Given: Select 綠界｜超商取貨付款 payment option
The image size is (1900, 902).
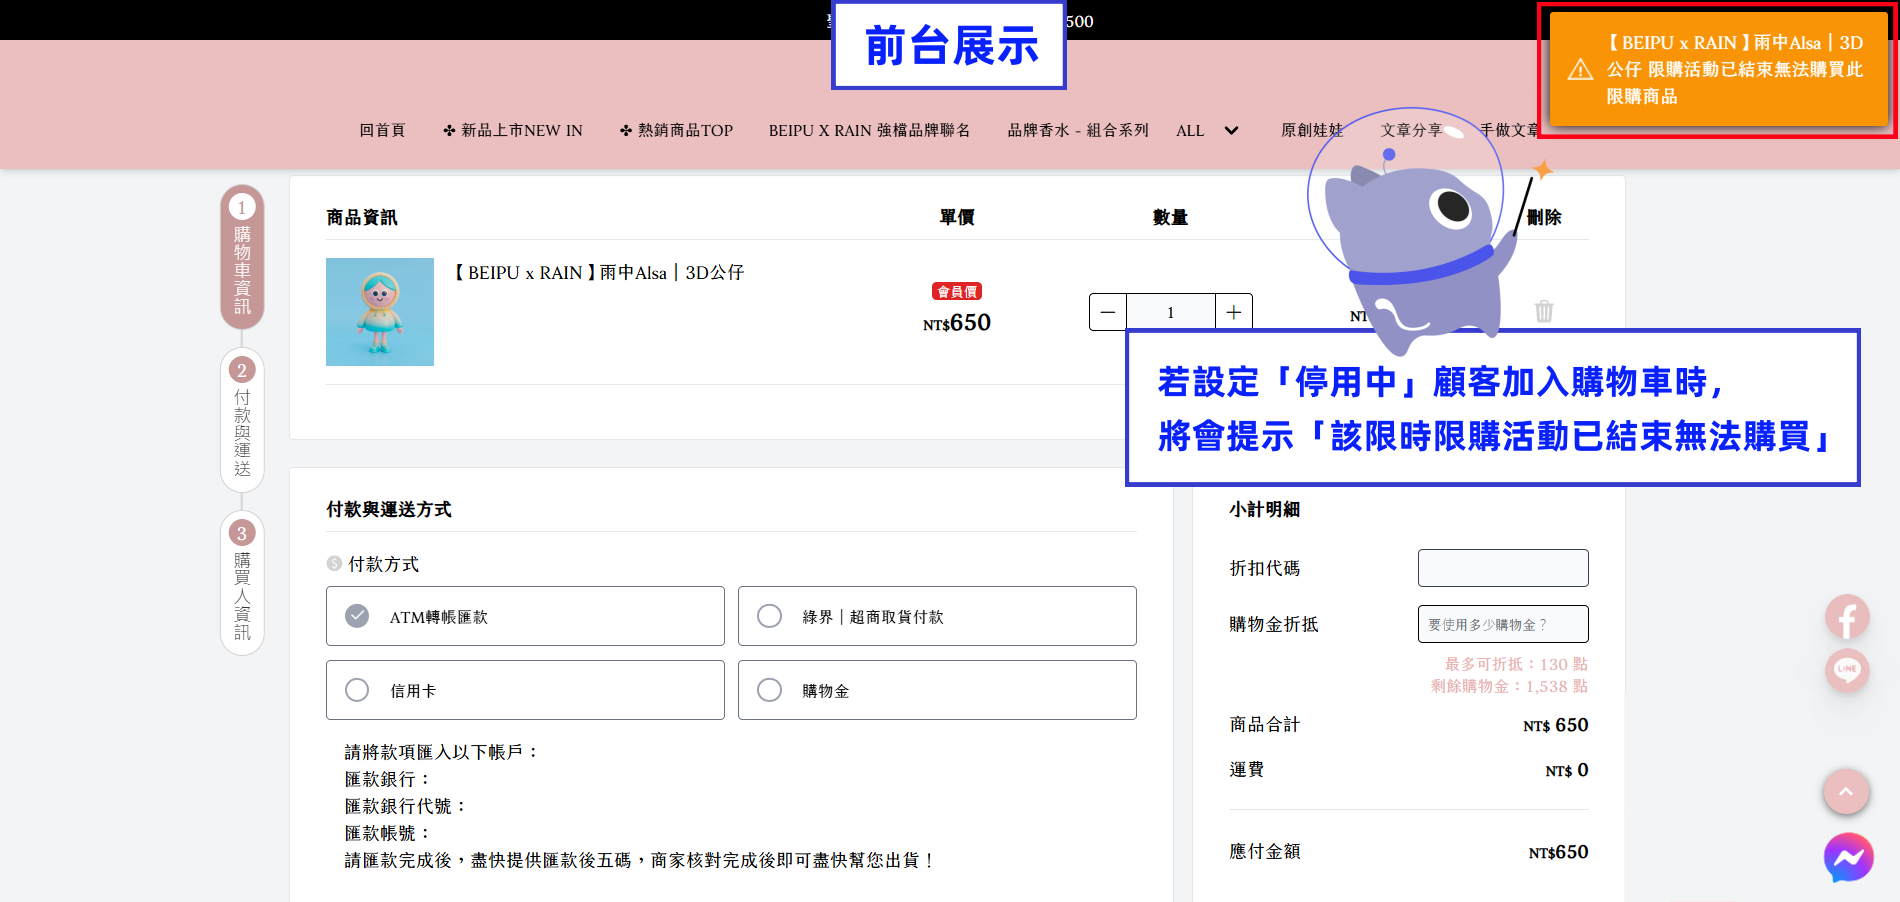Looking at the screenshot, I should (937, 616).
